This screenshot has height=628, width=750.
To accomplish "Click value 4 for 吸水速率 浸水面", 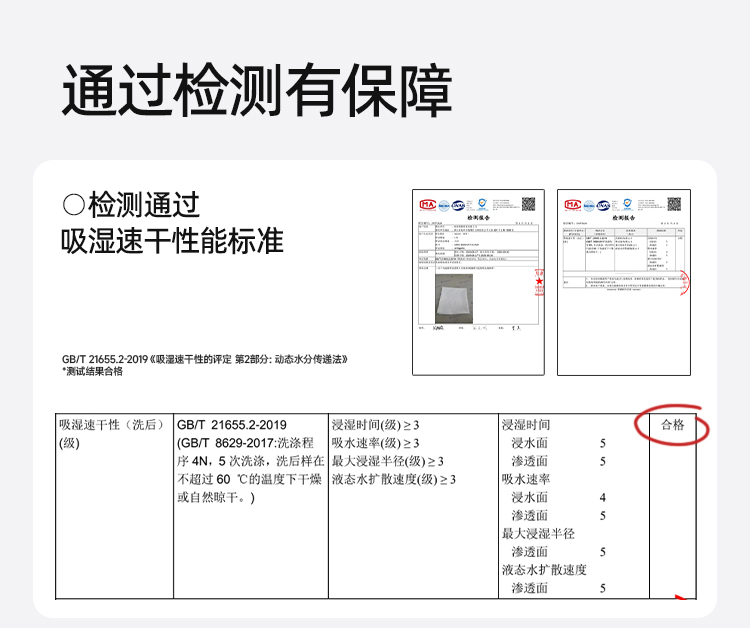I will (x=603, y=498).
